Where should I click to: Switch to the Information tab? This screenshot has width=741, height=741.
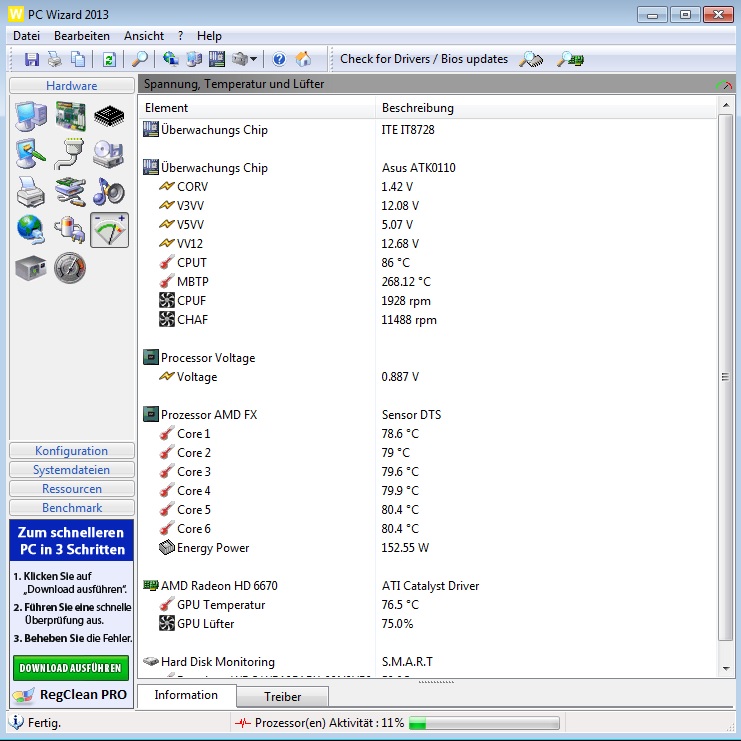tap(186, 695)
